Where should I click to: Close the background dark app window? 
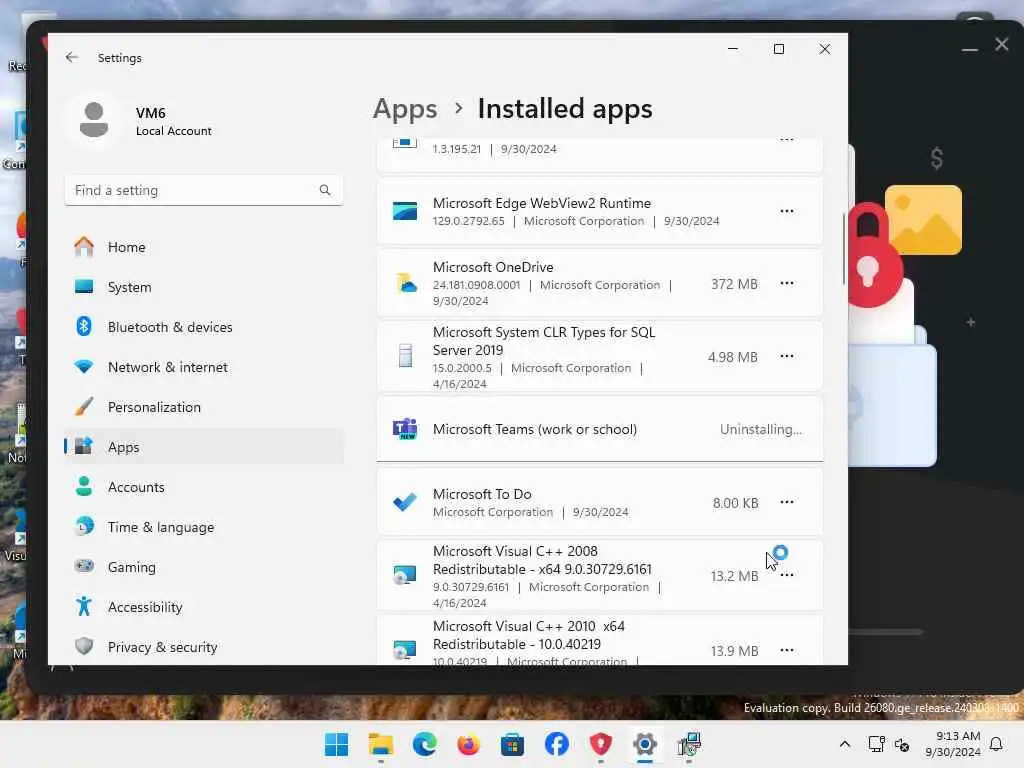pos(1002,44)
